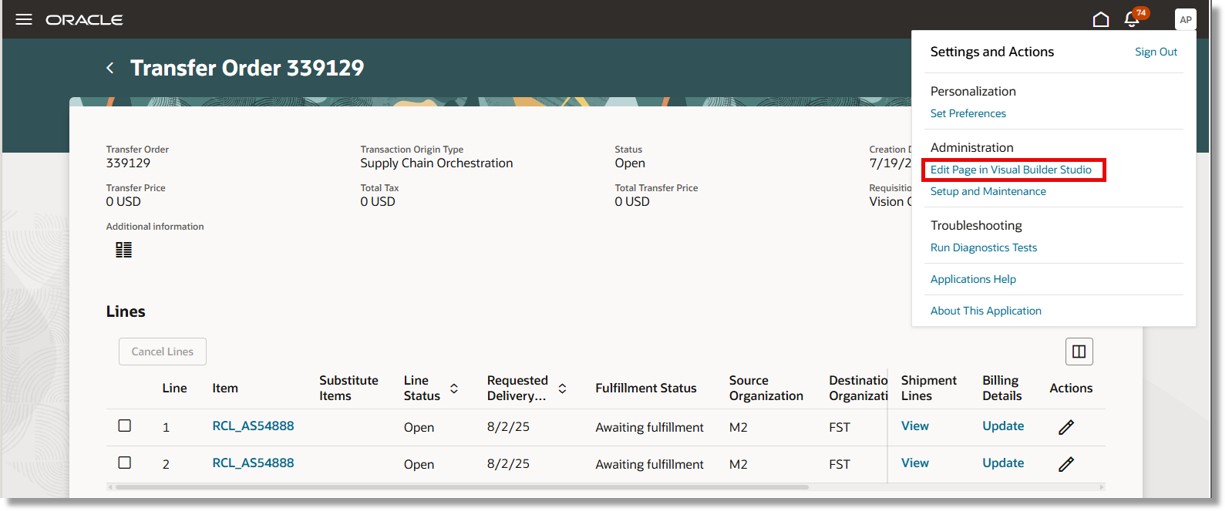1225x511 pixels.
Task: Click line 1 Line Status Open
Action: (x=419, y=428)
